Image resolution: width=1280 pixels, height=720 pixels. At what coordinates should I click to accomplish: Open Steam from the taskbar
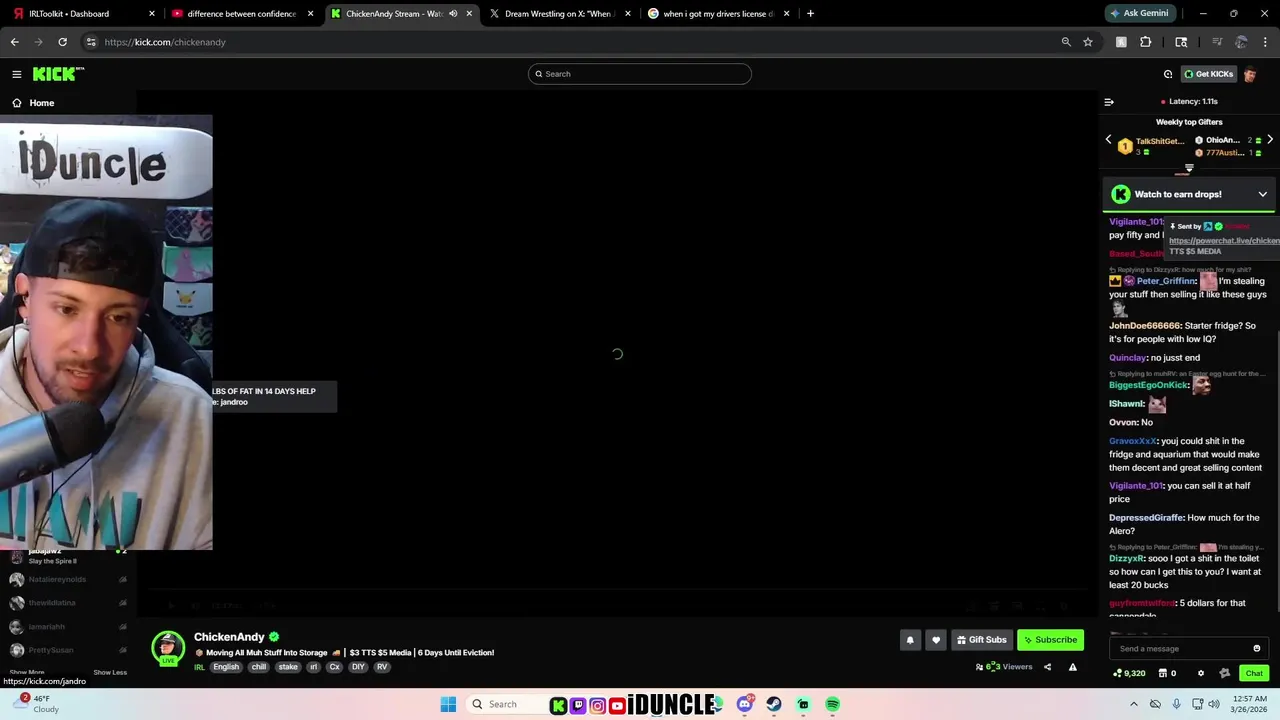click(774, 704)
